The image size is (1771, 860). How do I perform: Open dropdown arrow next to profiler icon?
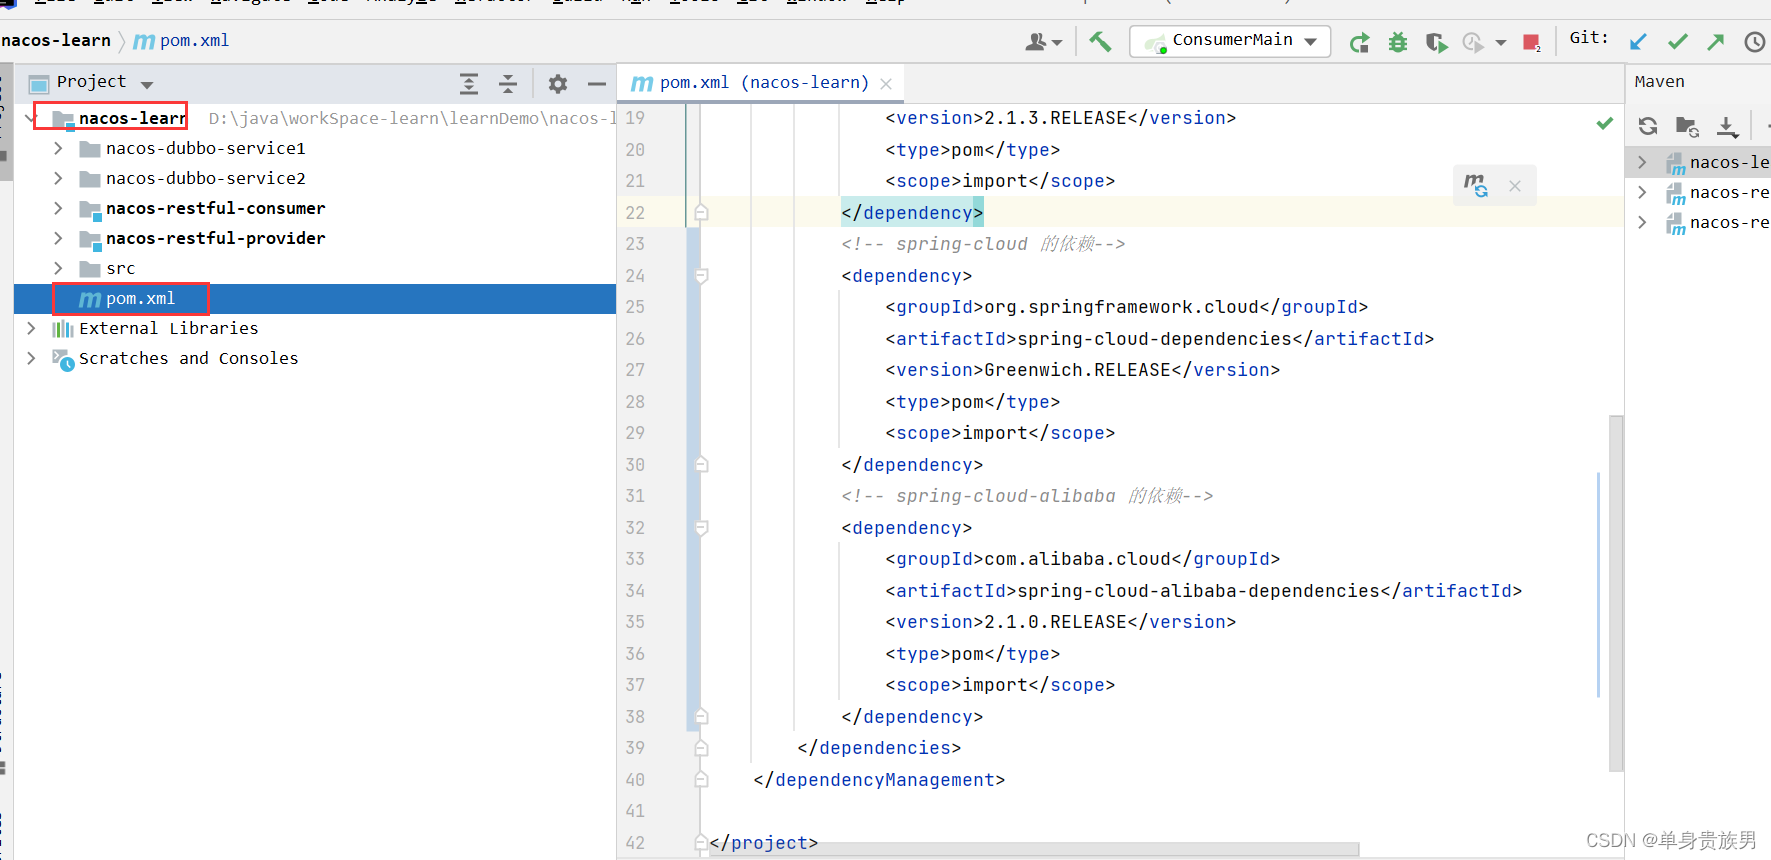click(x=1501, y=43)
